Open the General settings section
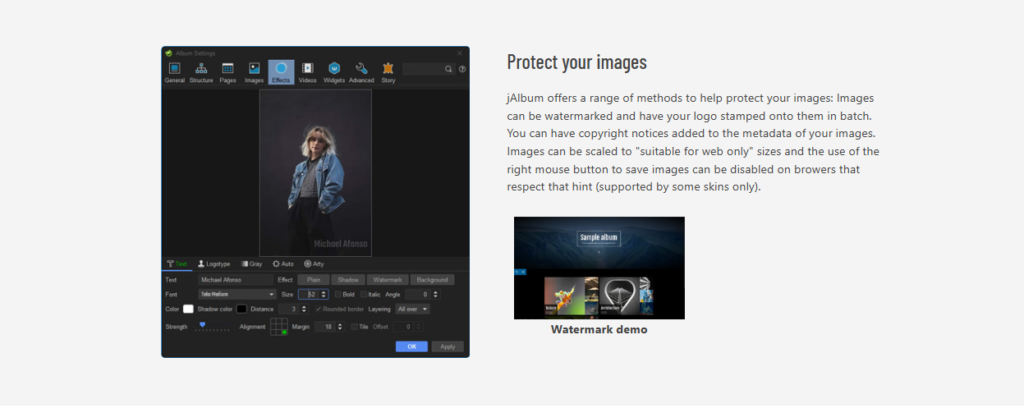The image size is (1024, 408). (174, 72)
